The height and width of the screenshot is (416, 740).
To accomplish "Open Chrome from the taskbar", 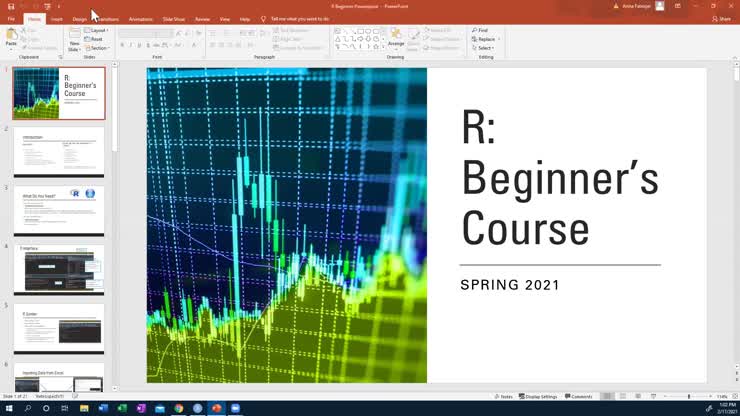I will pos(178,408).
